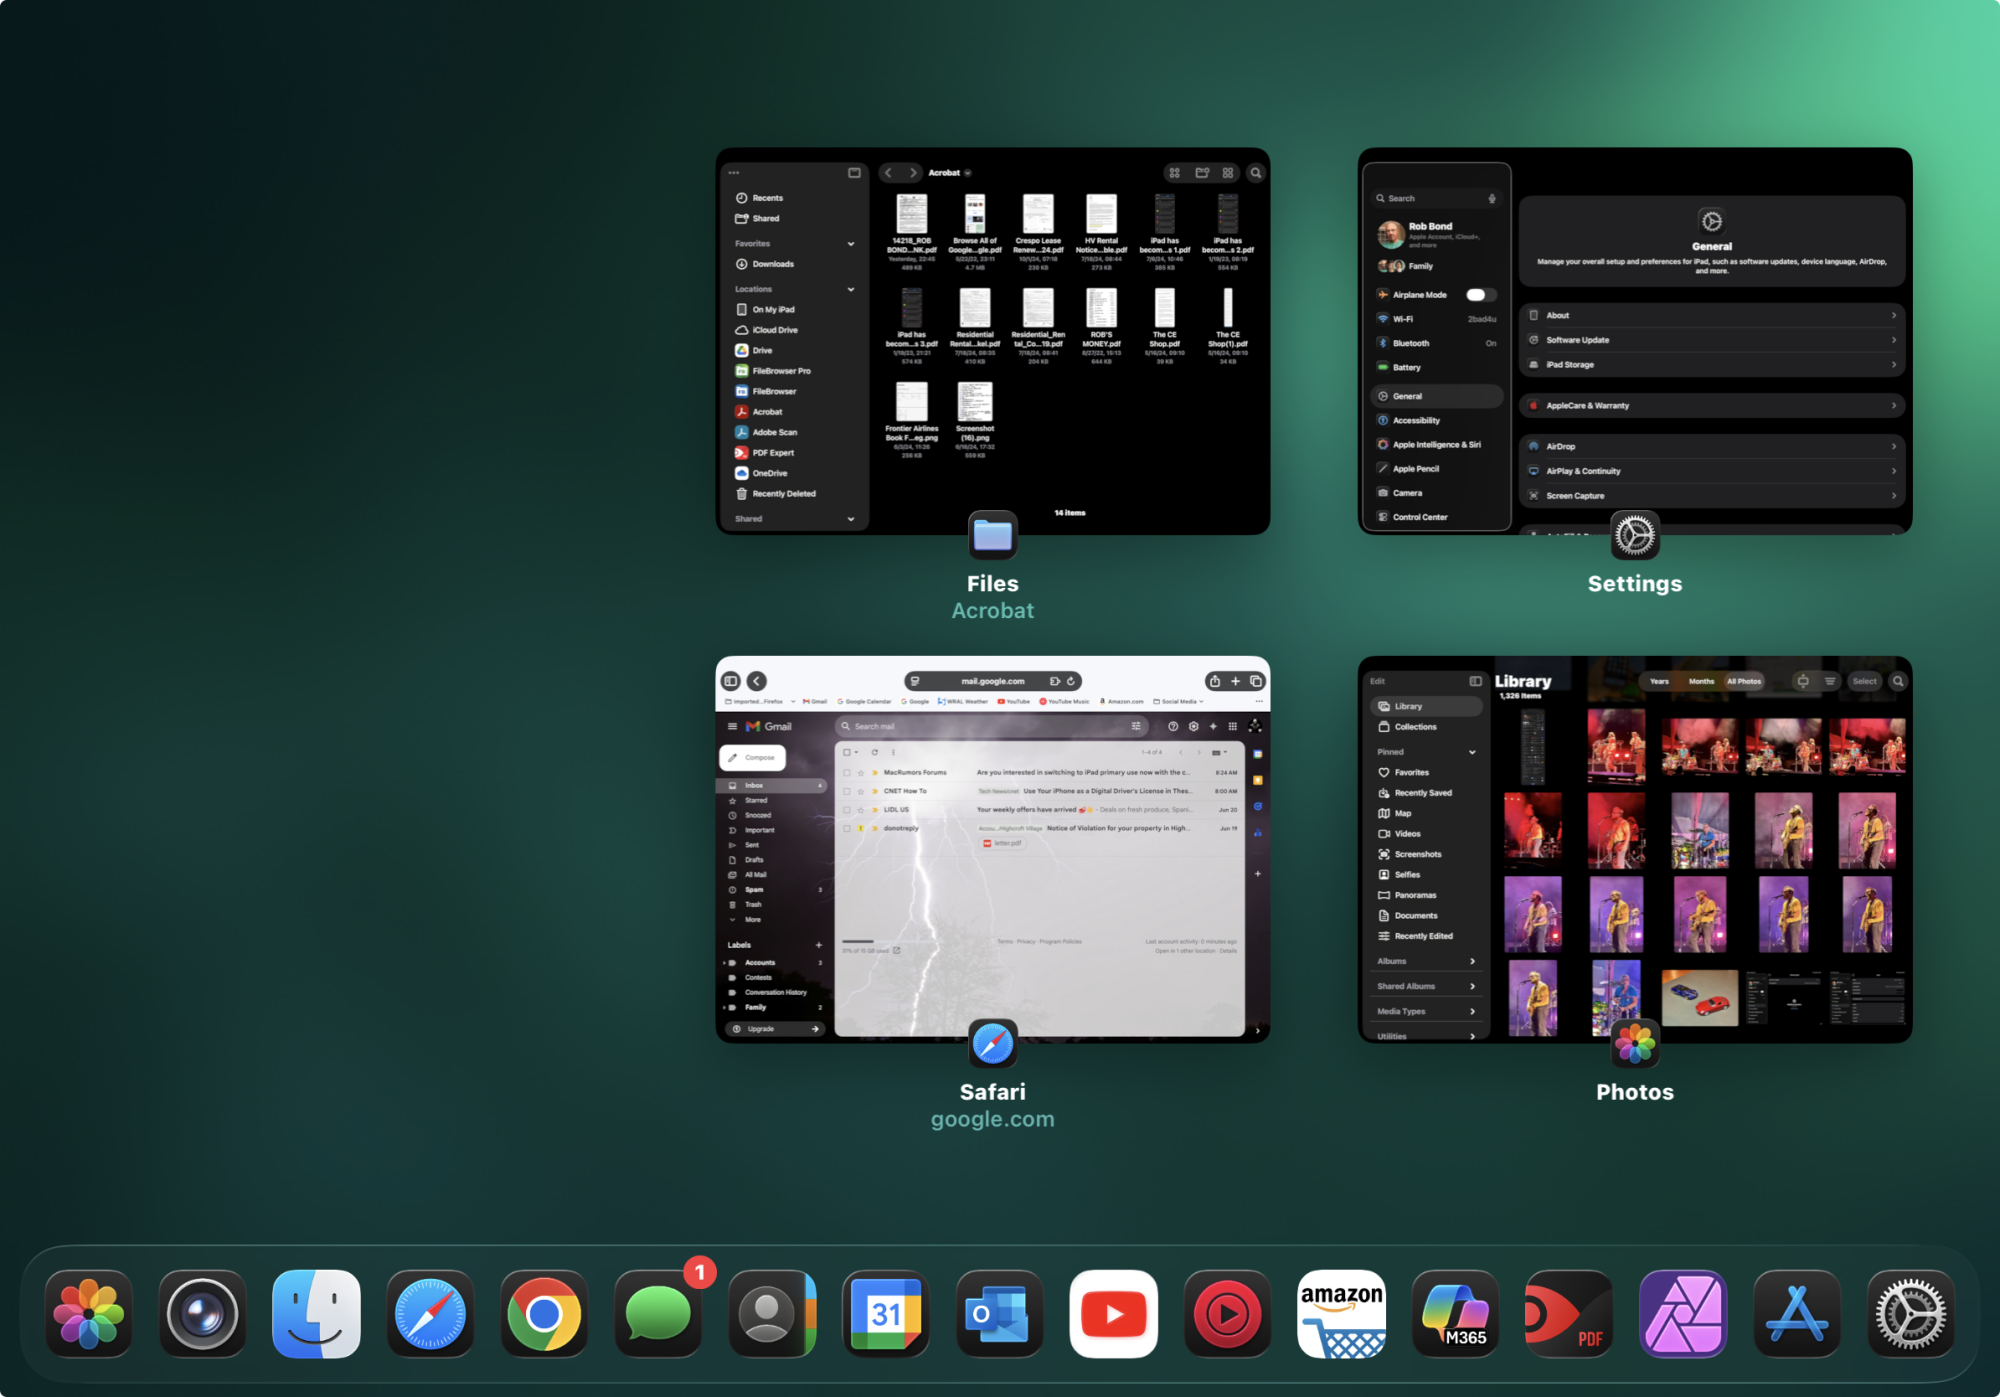Star the CNET How To email
The height and width of the screenshot is (1397, 2000).
point(861,791)
